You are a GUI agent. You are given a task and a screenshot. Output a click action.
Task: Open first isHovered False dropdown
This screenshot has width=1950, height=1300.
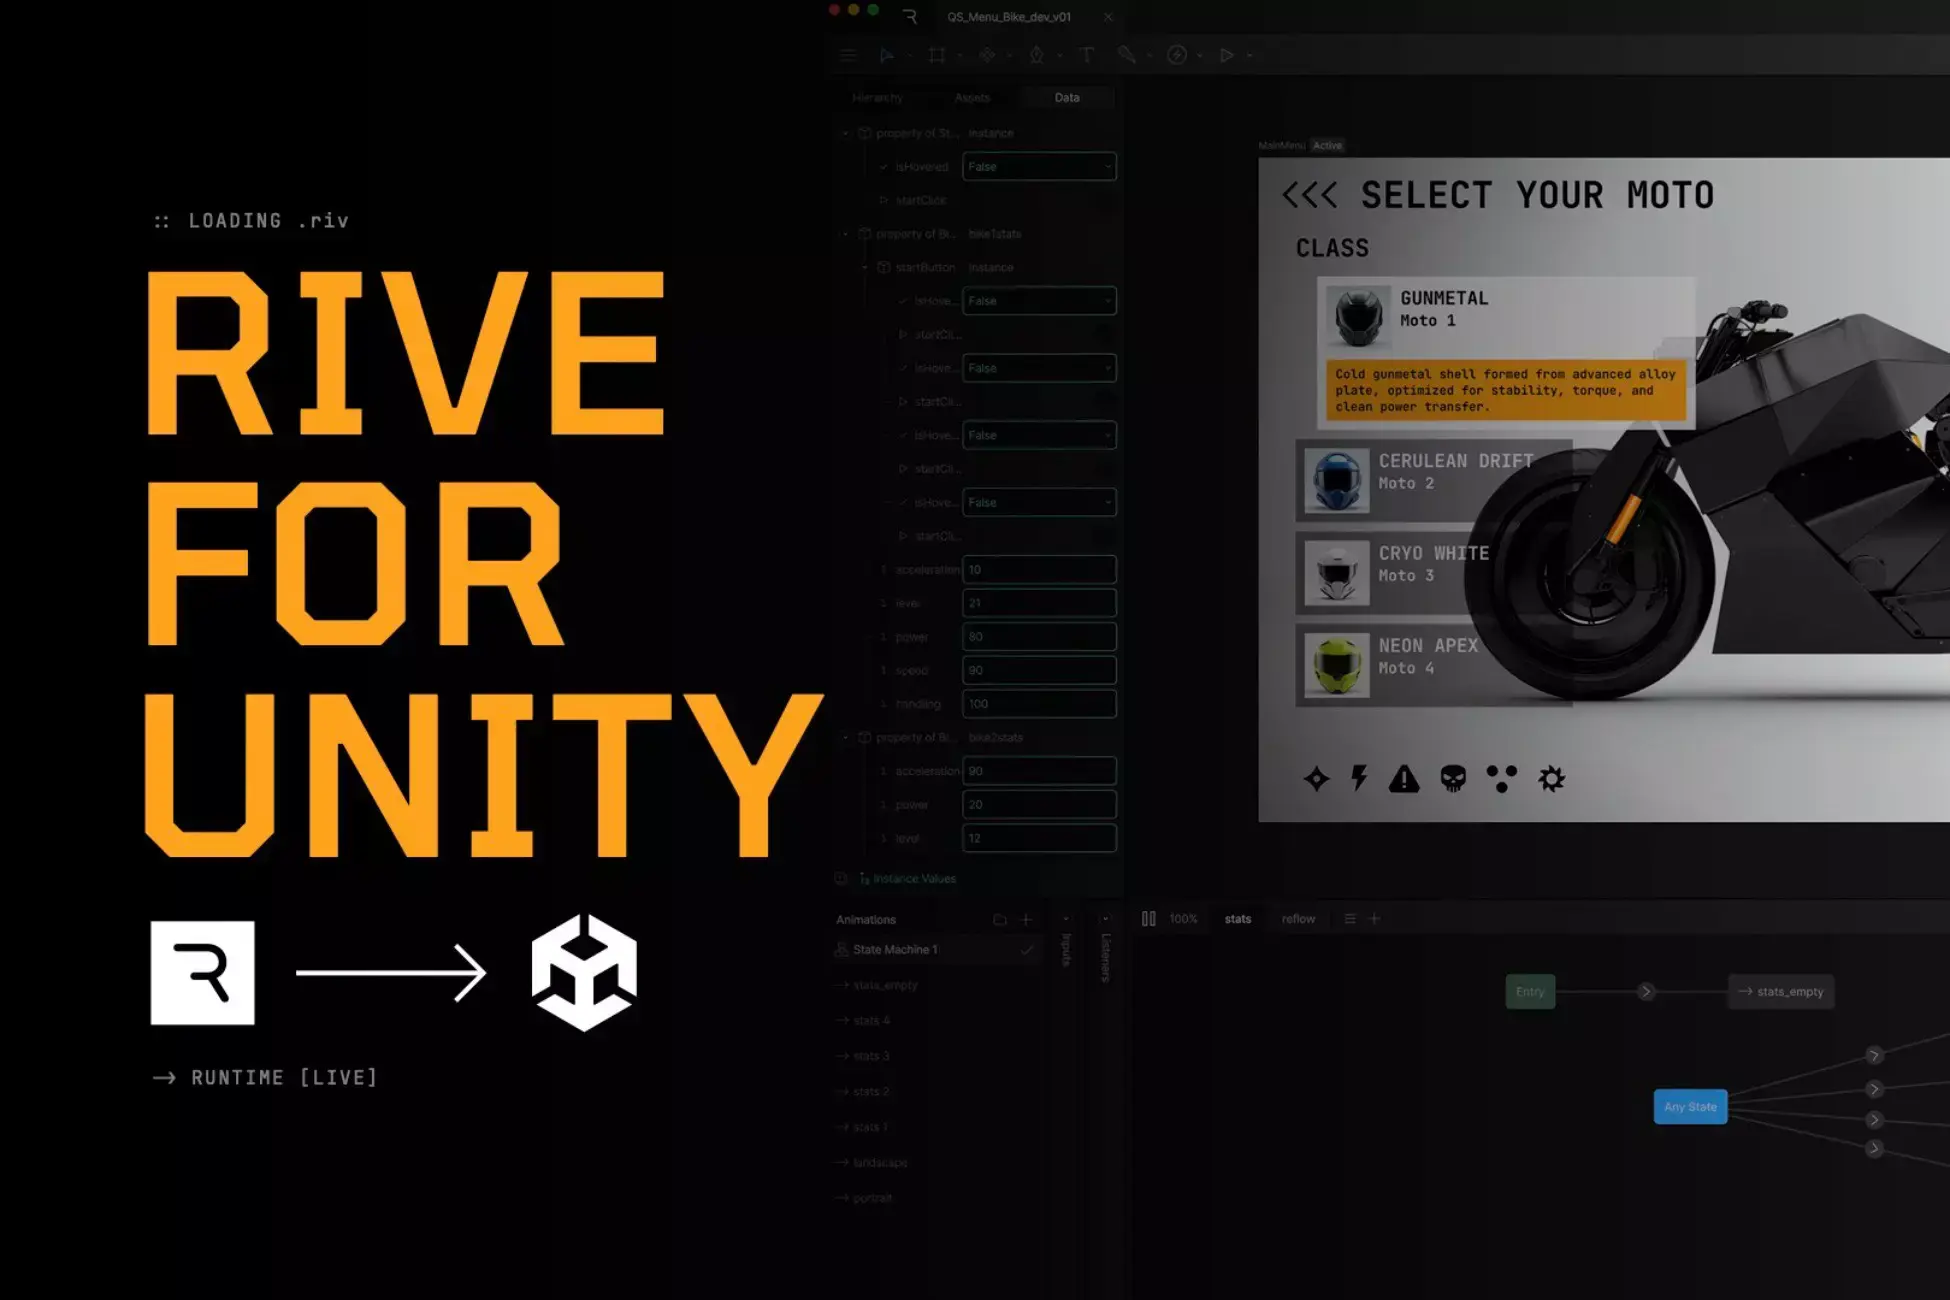[x=1038, y=167]
